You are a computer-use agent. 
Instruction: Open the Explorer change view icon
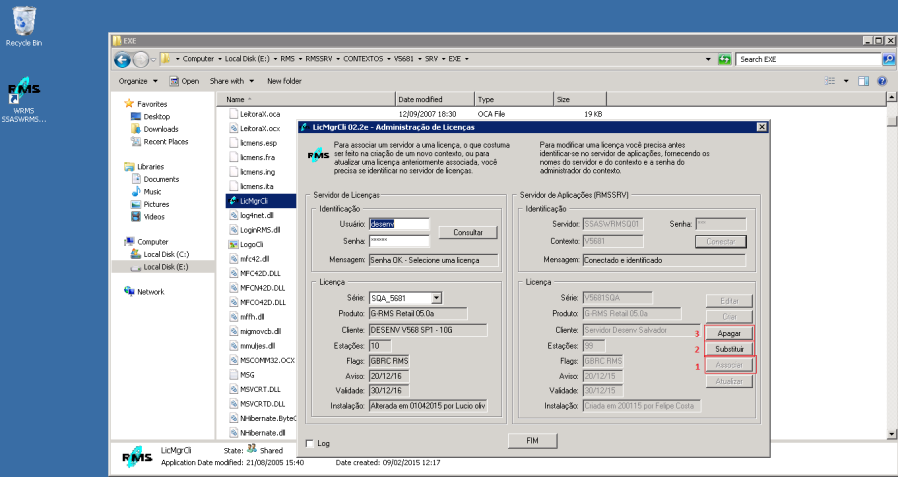pos(829,81)
